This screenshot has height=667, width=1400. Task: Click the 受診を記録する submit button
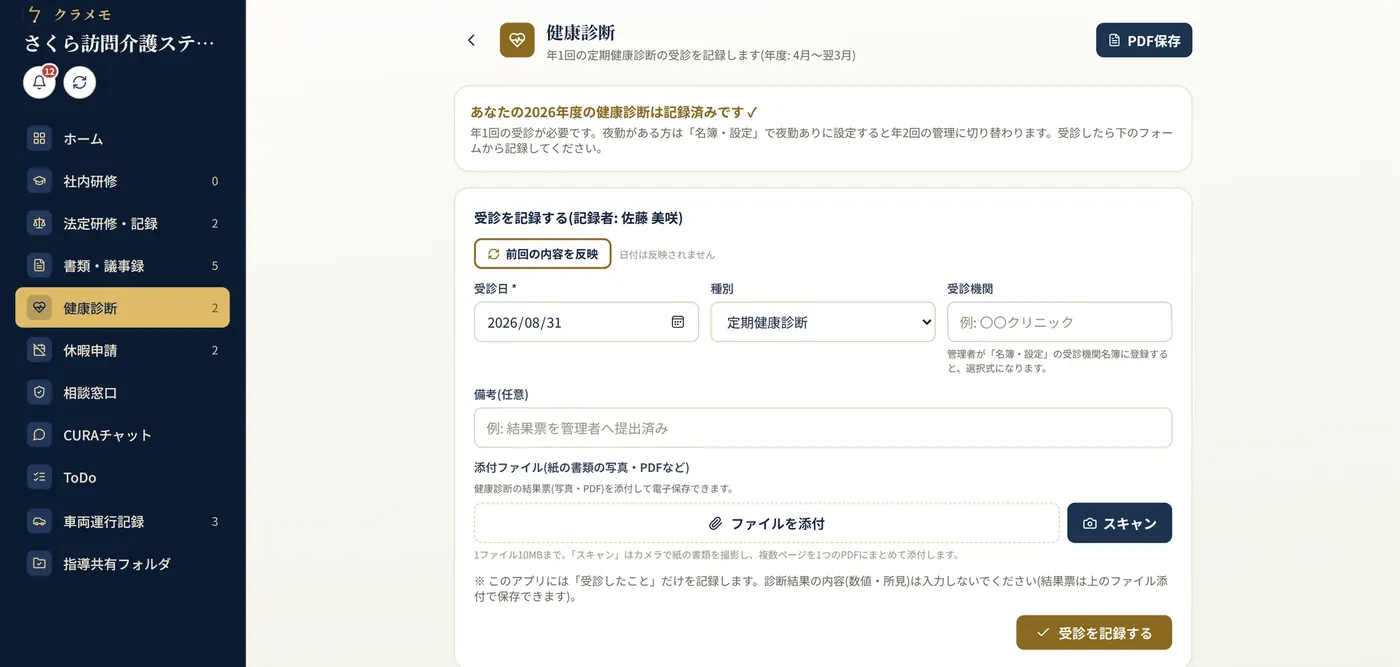[1094, 633]
